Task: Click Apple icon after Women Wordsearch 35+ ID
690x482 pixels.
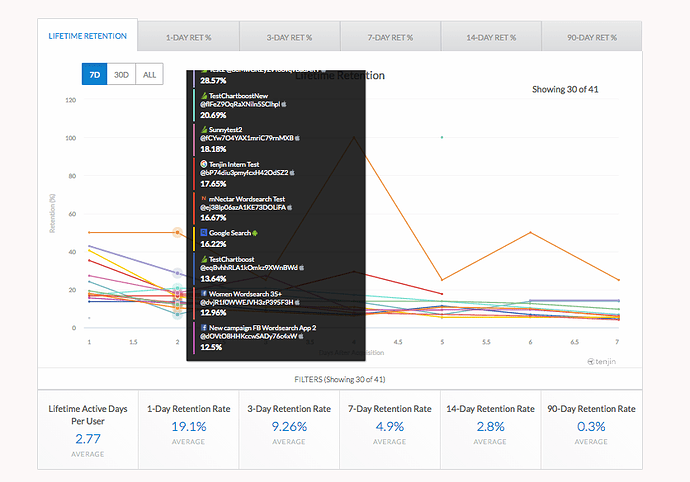Action: 297,302
